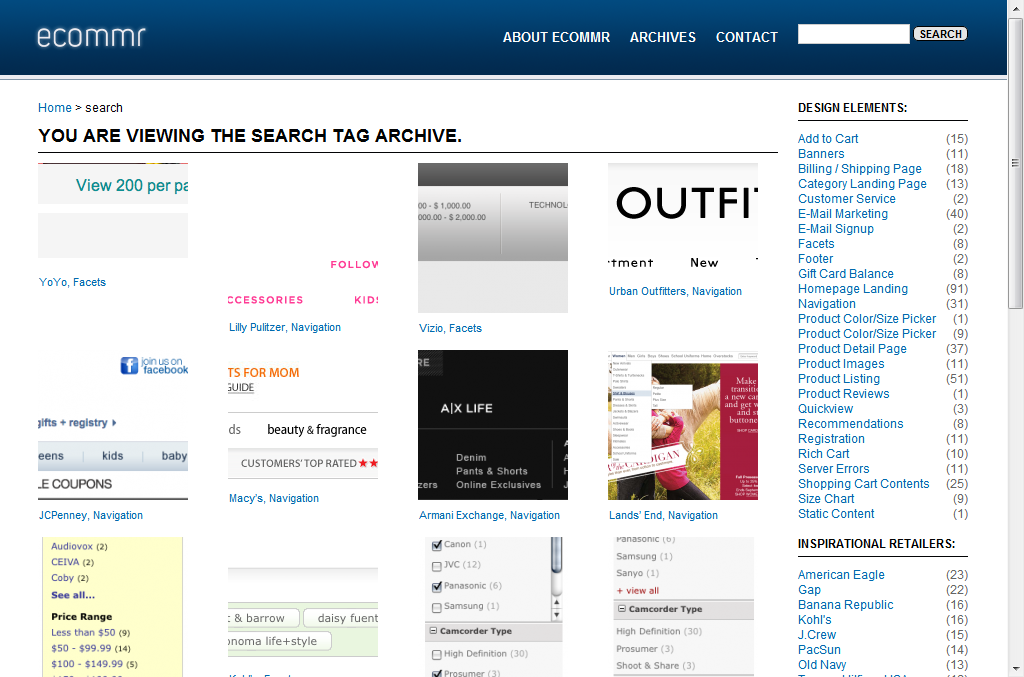Viewport: 1024px width, 677px height.
Task: Open the JCPenney, Navigation link
Action: pyautogui.click(x=91, y=515)
